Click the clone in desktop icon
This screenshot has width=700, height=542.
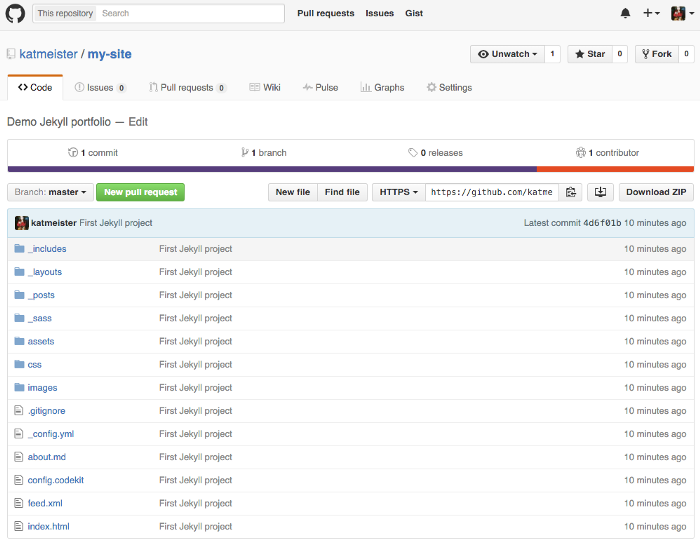tap(600, 192)
